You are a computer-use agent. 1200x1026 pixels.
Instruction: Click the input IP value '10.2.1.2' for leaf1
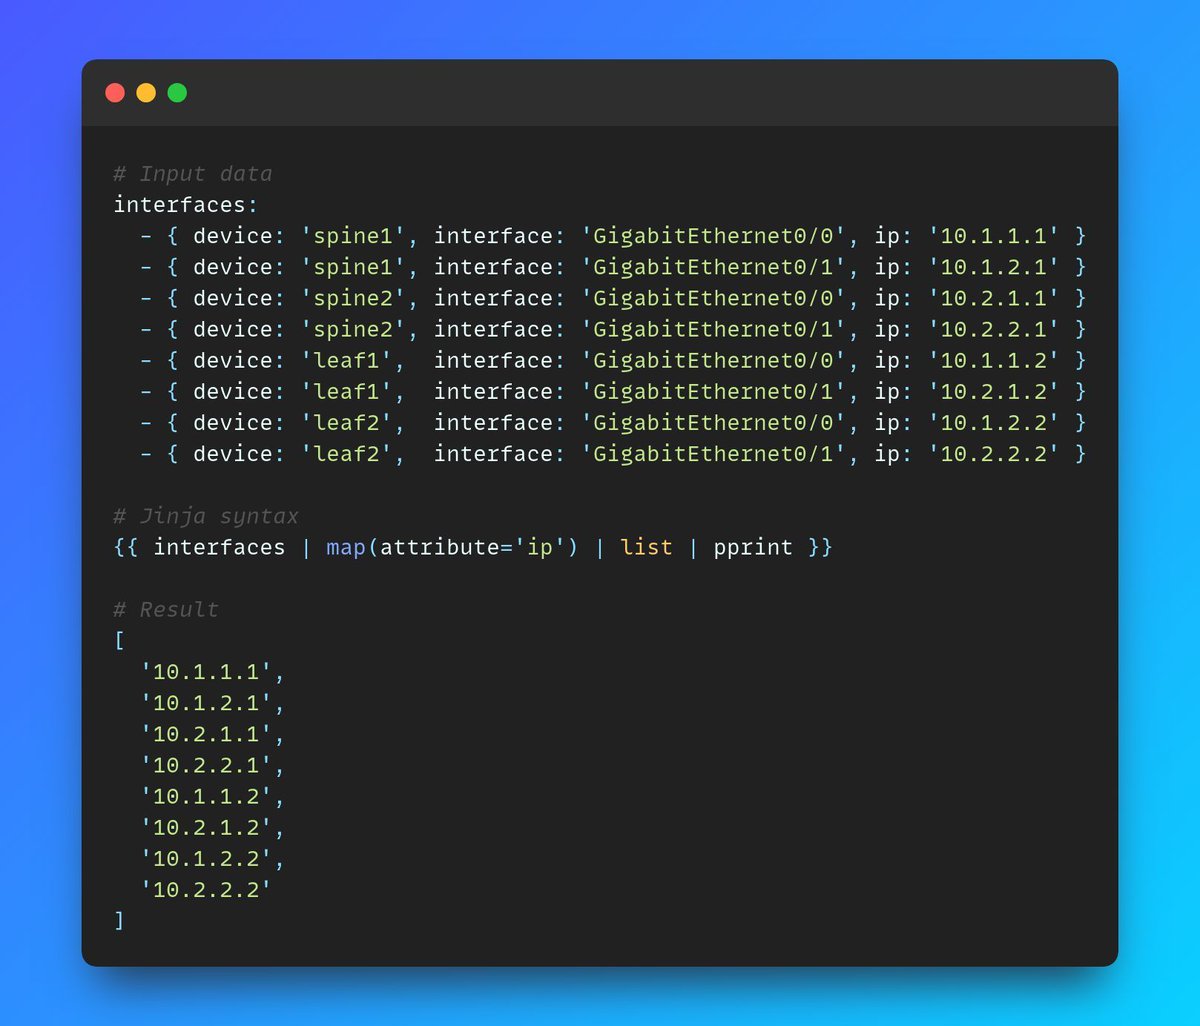click(994, 391)
